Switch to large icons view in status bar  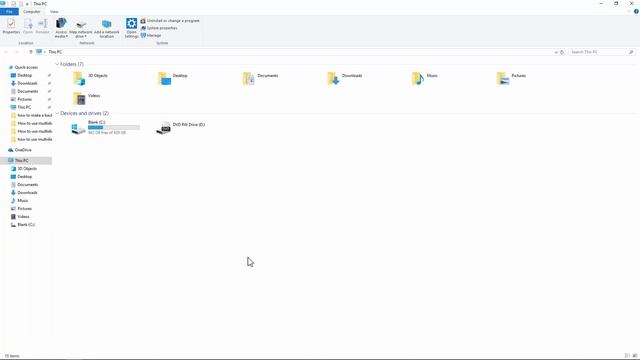pyautogui.click(x=634, y=356)
